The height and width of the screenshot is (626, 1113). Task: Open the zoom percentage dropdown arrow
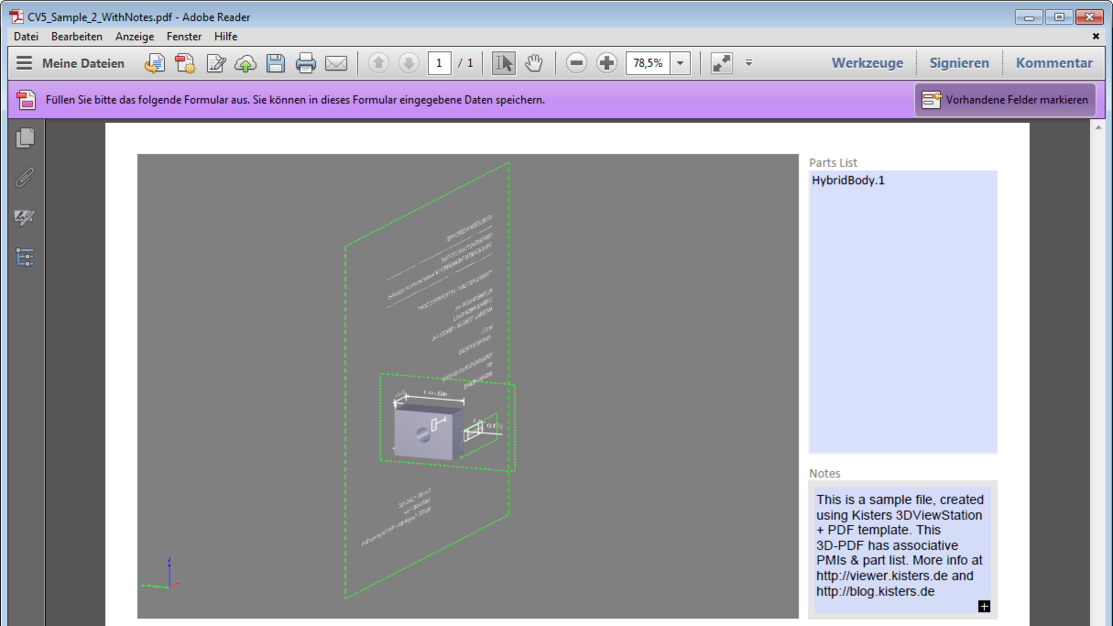click(680, 63)
